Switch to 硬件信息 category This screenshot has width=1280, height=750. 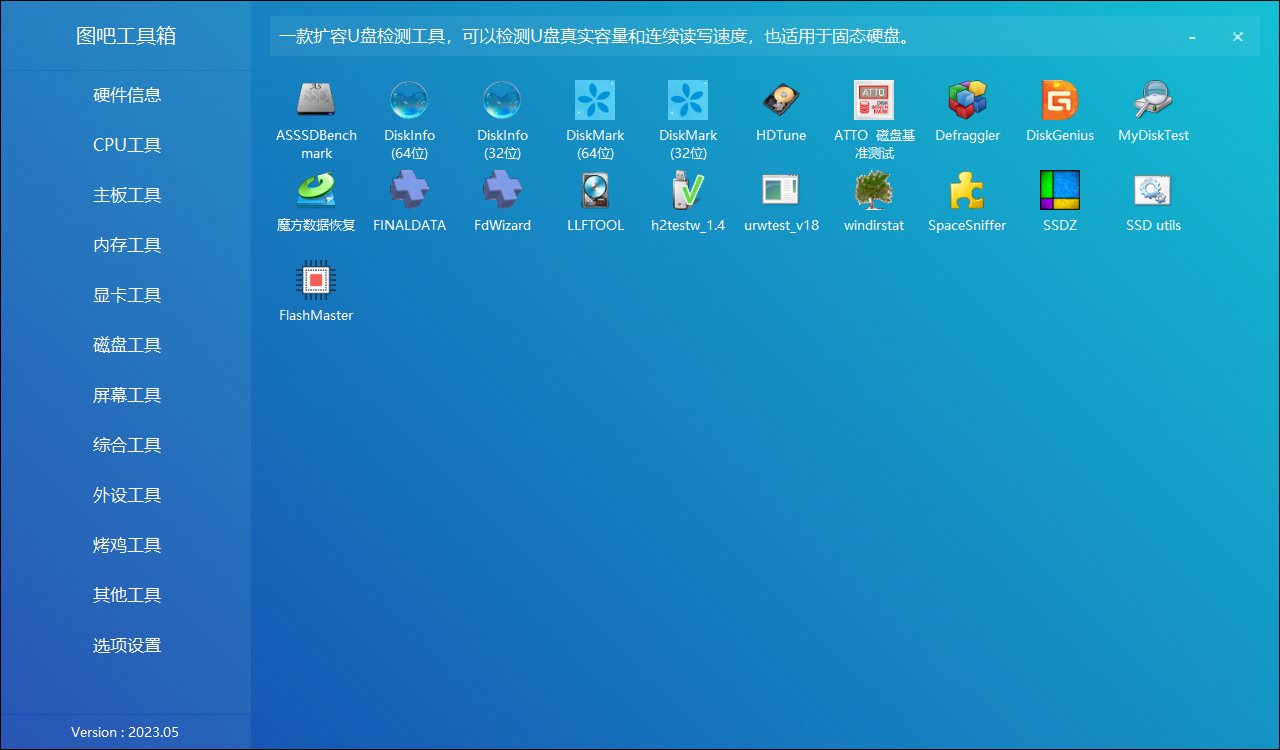pos(126,95)
